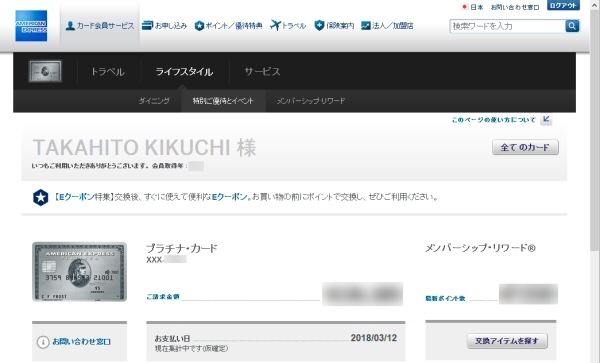
Task: Click the ログアウト button
Action: coord(563,5)
